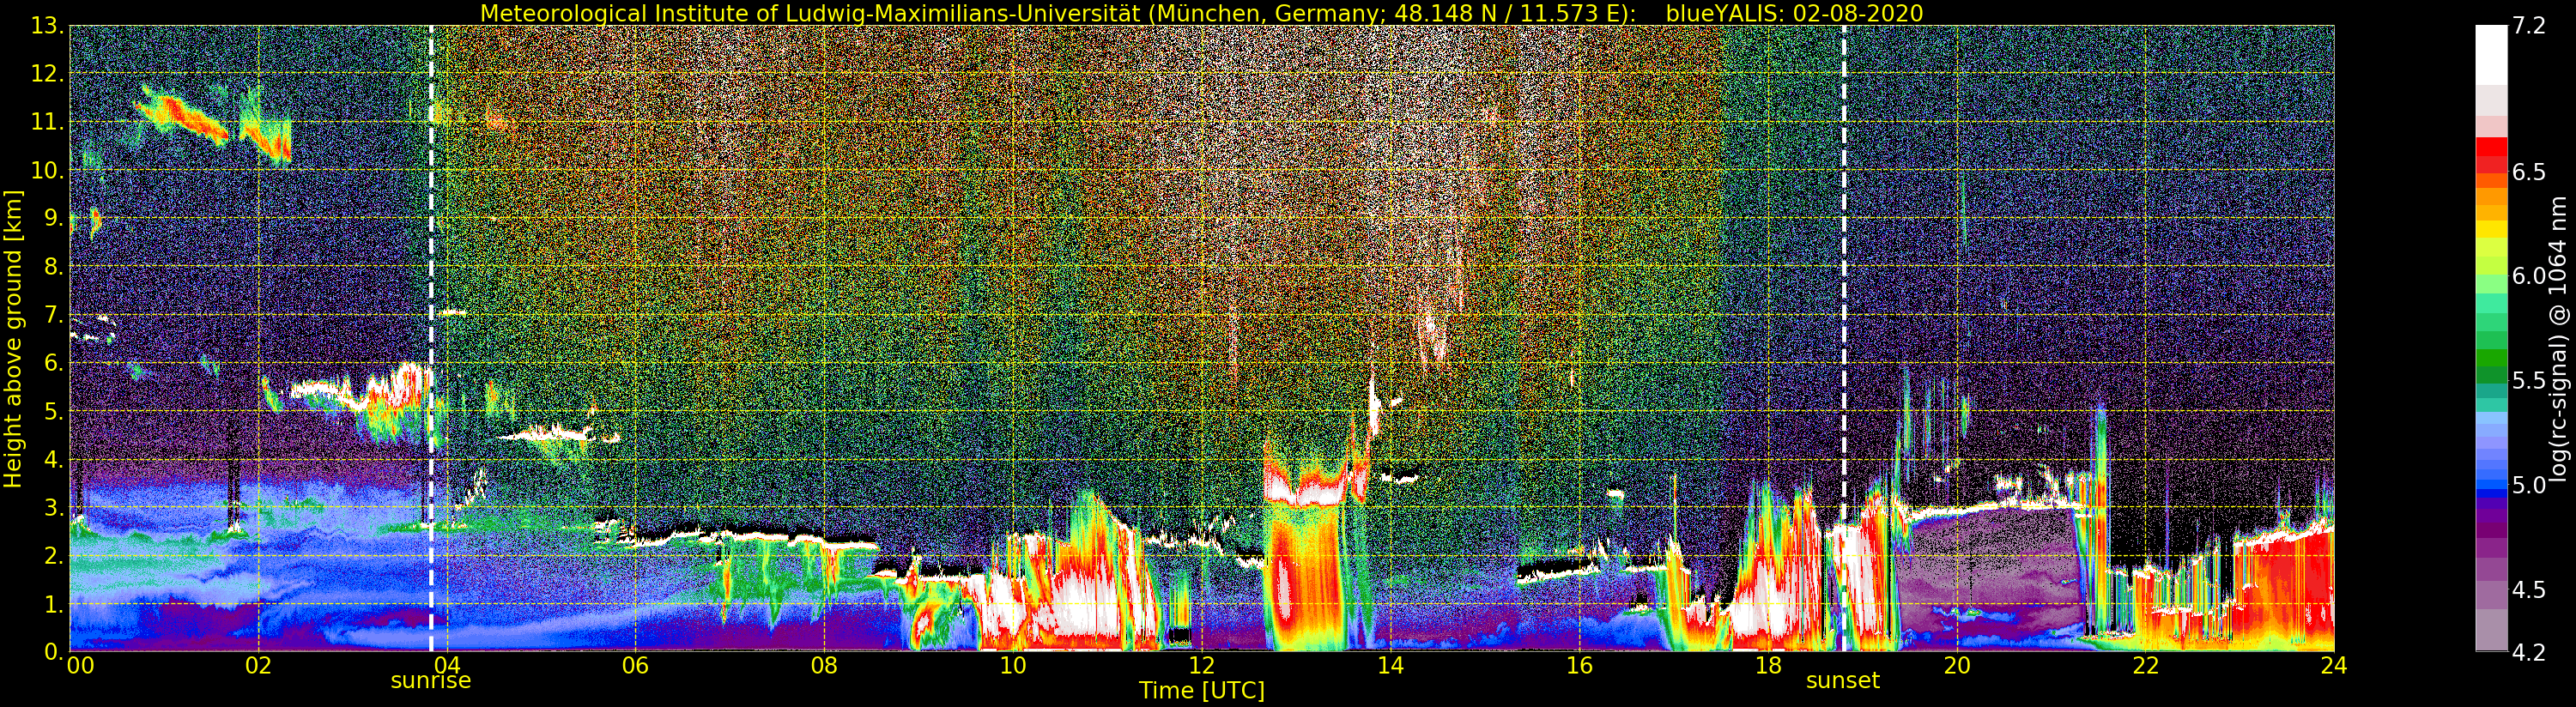Click the "24" time-axis tick label
The height and width of the screenshot is (707, 2576).
[x=2334, y=666]
